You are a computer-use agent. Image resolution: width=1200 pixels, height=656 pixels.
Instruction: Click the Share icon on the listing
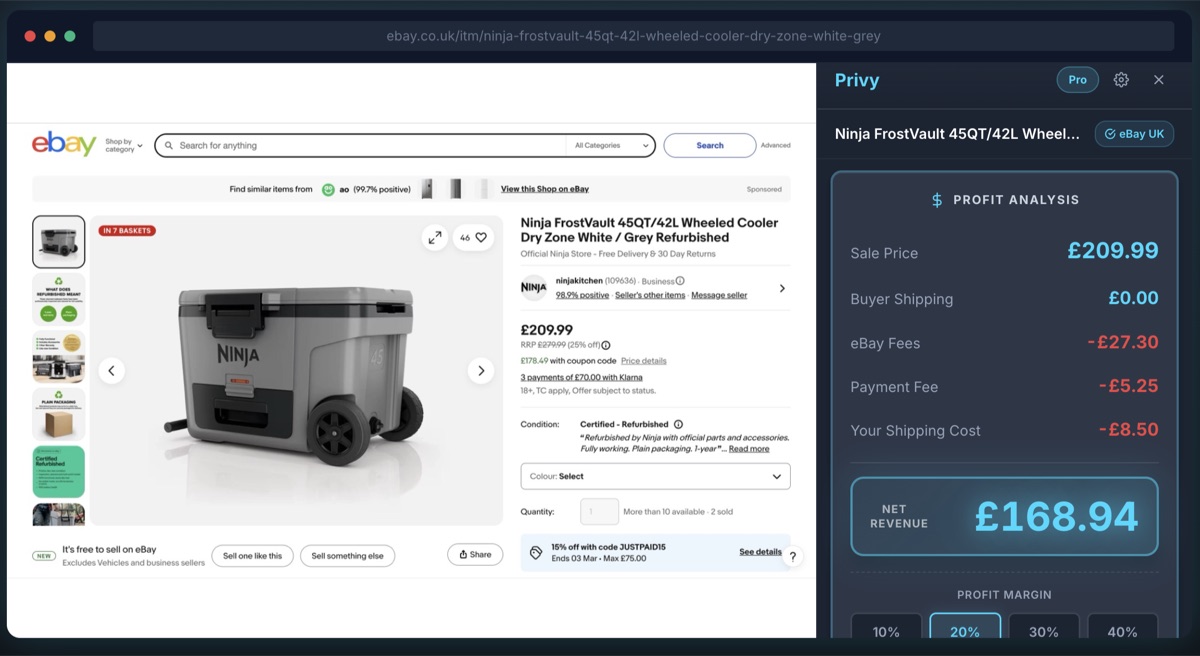475,553
